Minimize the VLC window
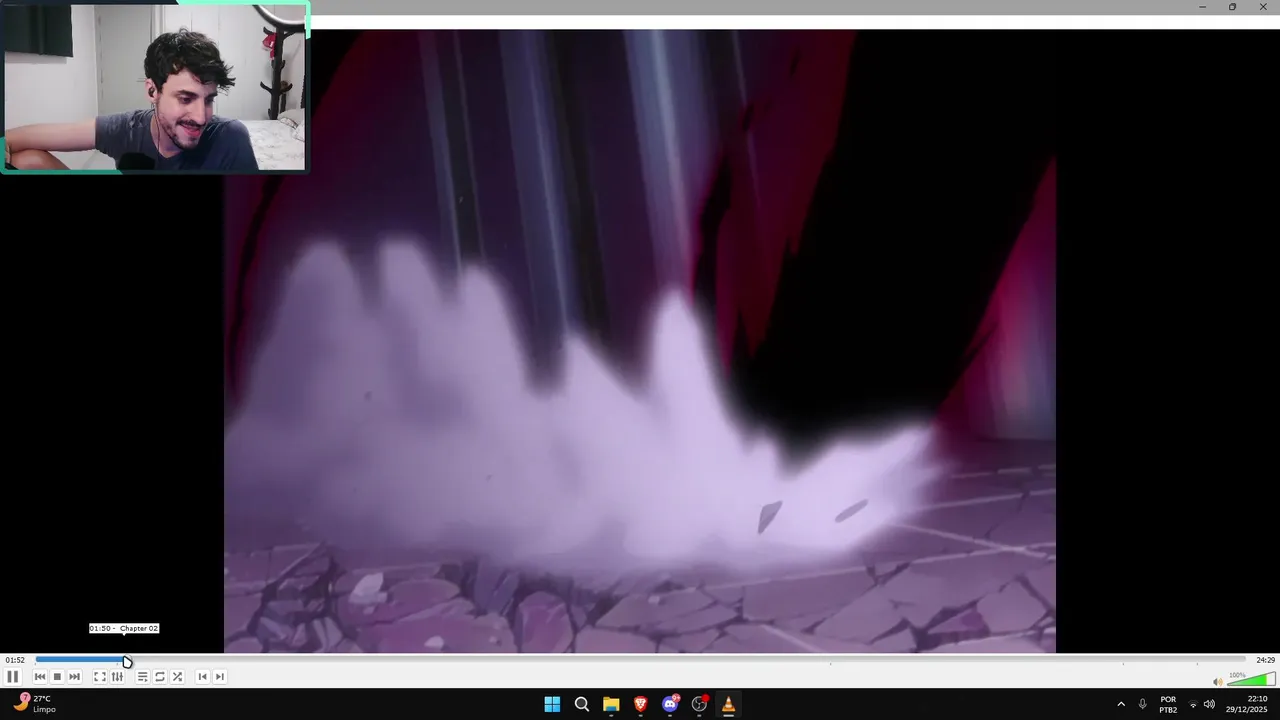1280x720 pixels. tap(1202, 7)
